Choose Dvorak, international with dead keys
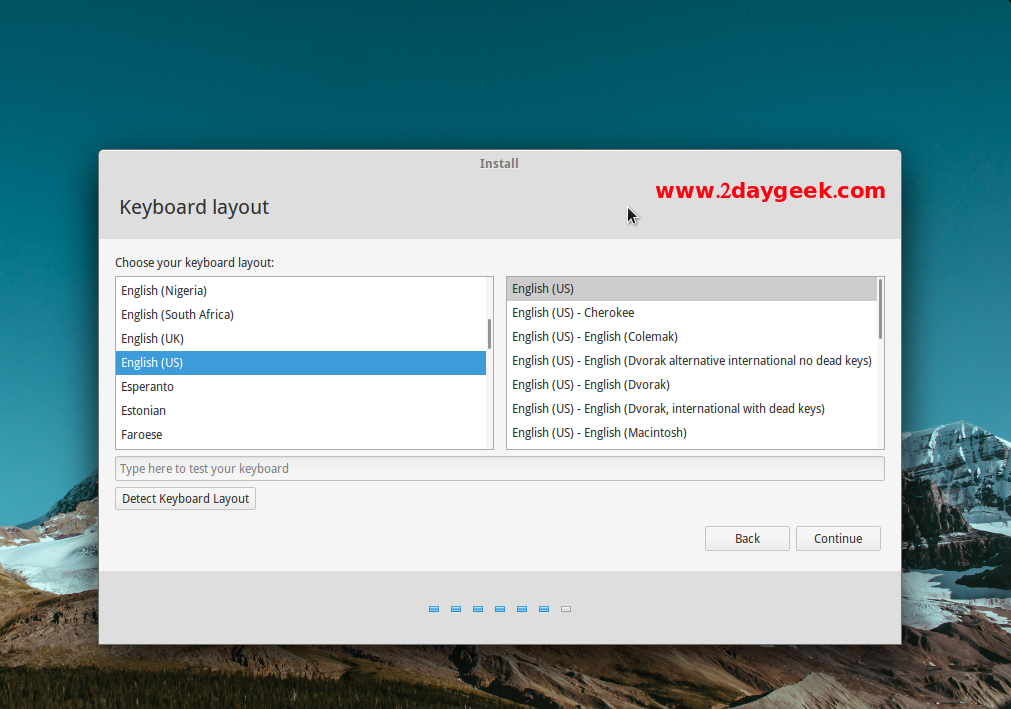The width and height of the screenshot is (1011, 709). coord(668,408)
